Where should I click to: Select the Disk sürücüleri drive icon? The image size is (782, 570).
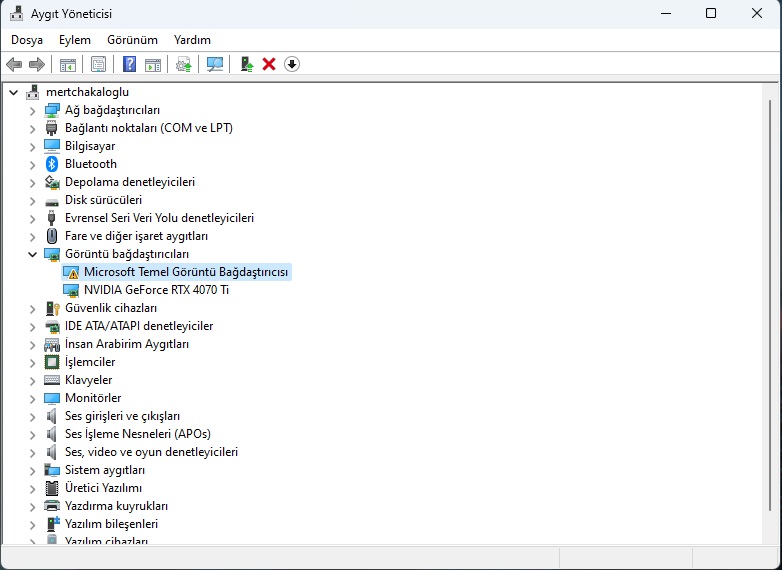click(52, 201)
